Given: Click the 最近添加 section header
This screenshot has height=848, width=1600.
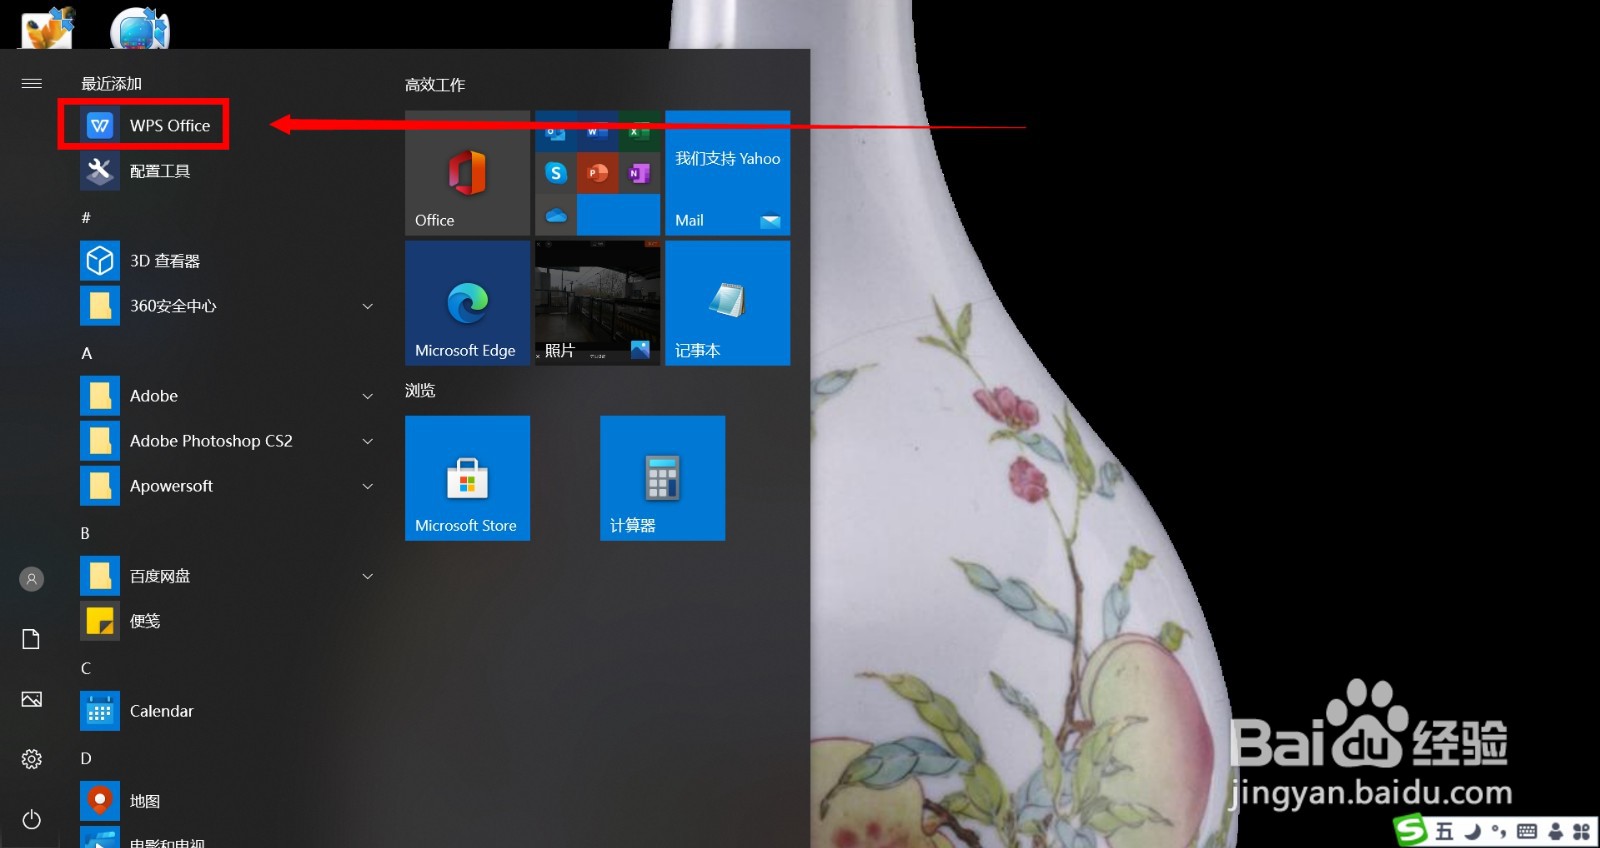Looking at the screenshot, I should (x=111, y=83).
